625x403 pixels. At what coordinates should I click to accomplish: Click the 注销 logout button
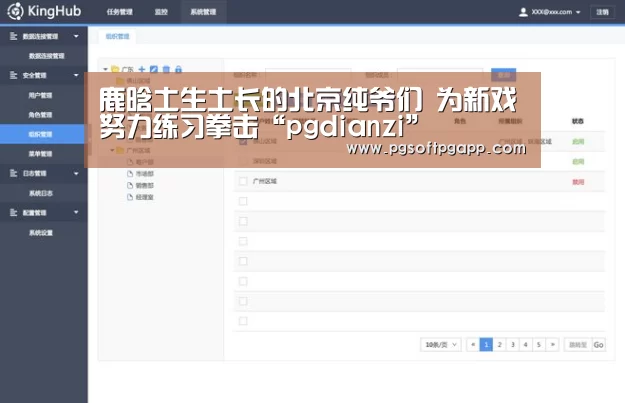pyautogui.click(x=602, y=12)
